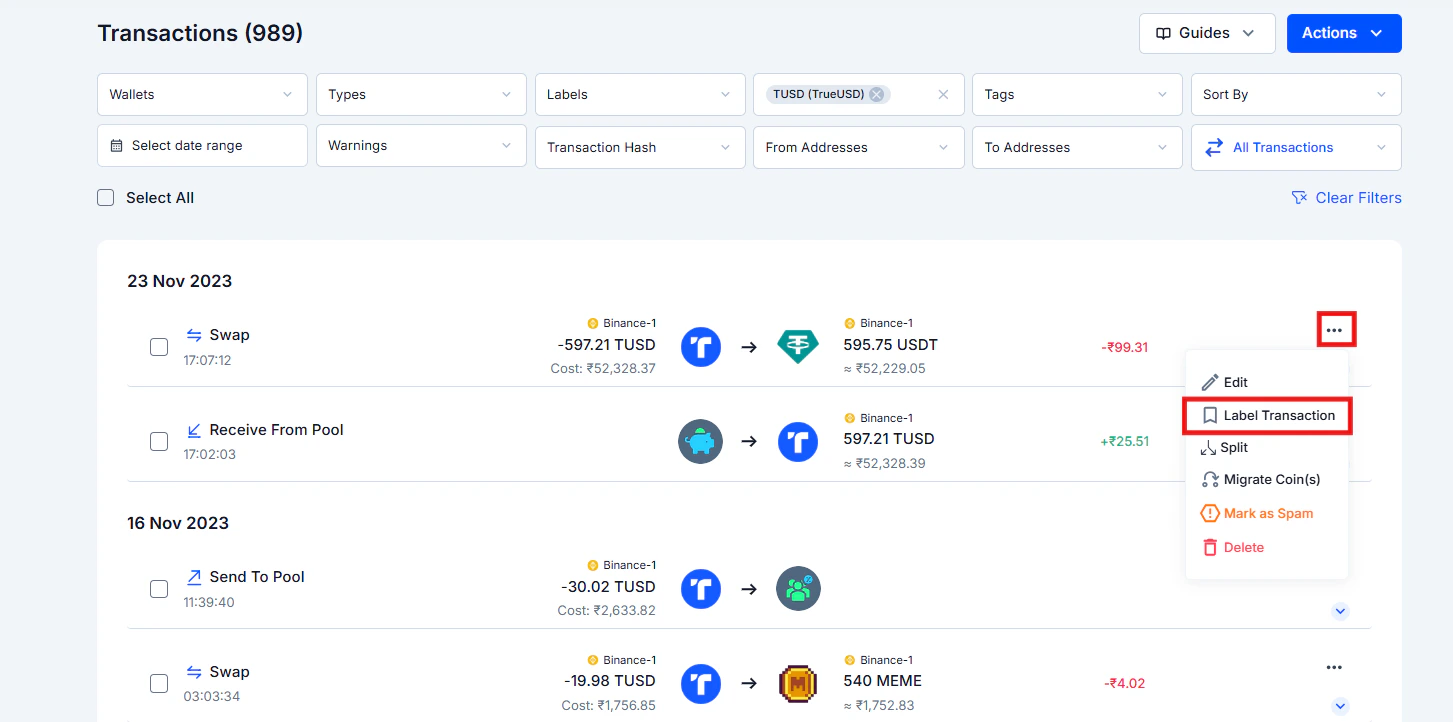Viewport: 1453px width, 722px height.
Task: Click the Clear Filters link
Action: [x=1347, y=198]
